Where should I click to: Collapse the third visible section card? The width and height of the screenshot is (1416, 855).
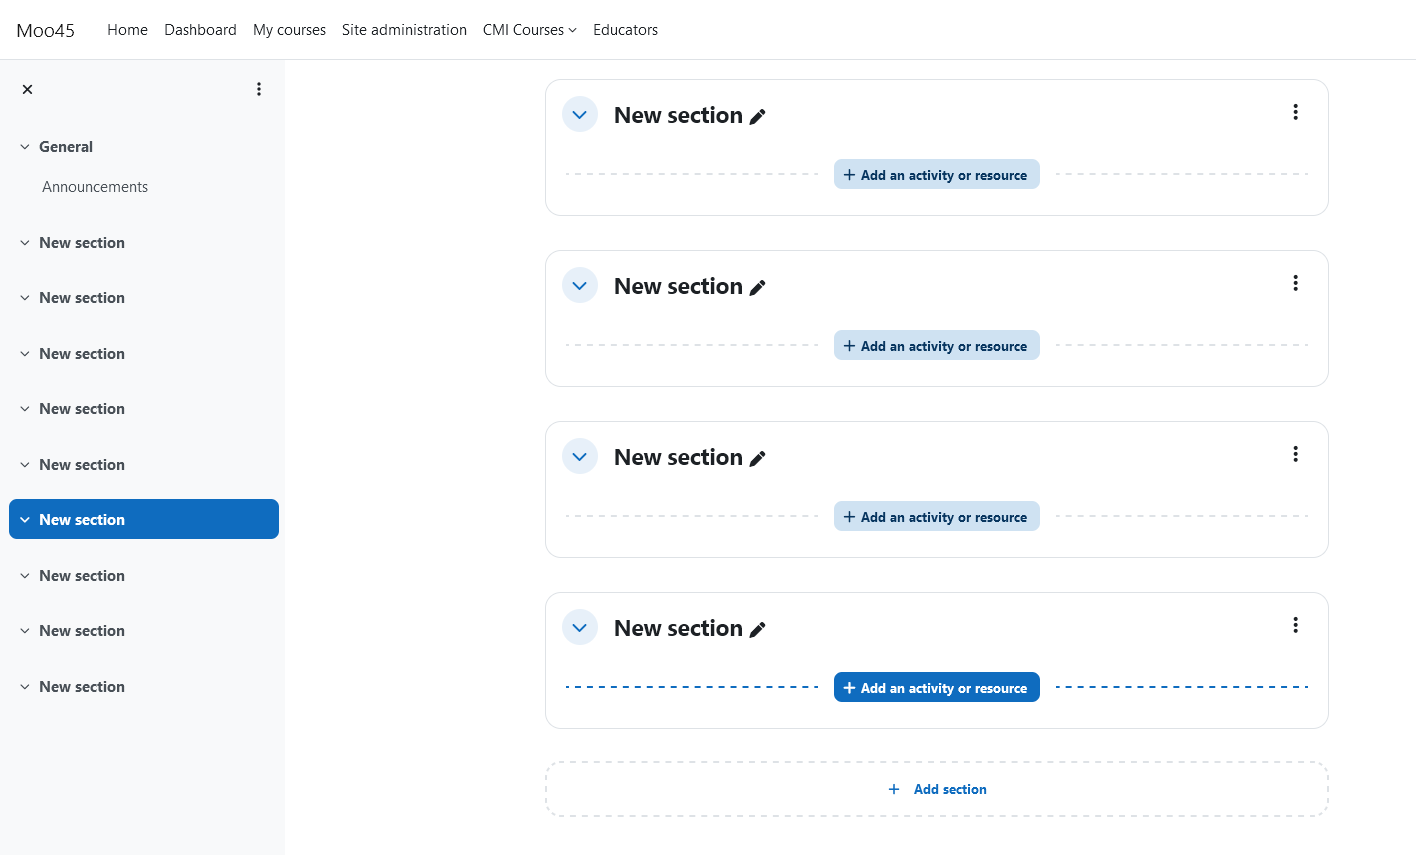[580, 457]
